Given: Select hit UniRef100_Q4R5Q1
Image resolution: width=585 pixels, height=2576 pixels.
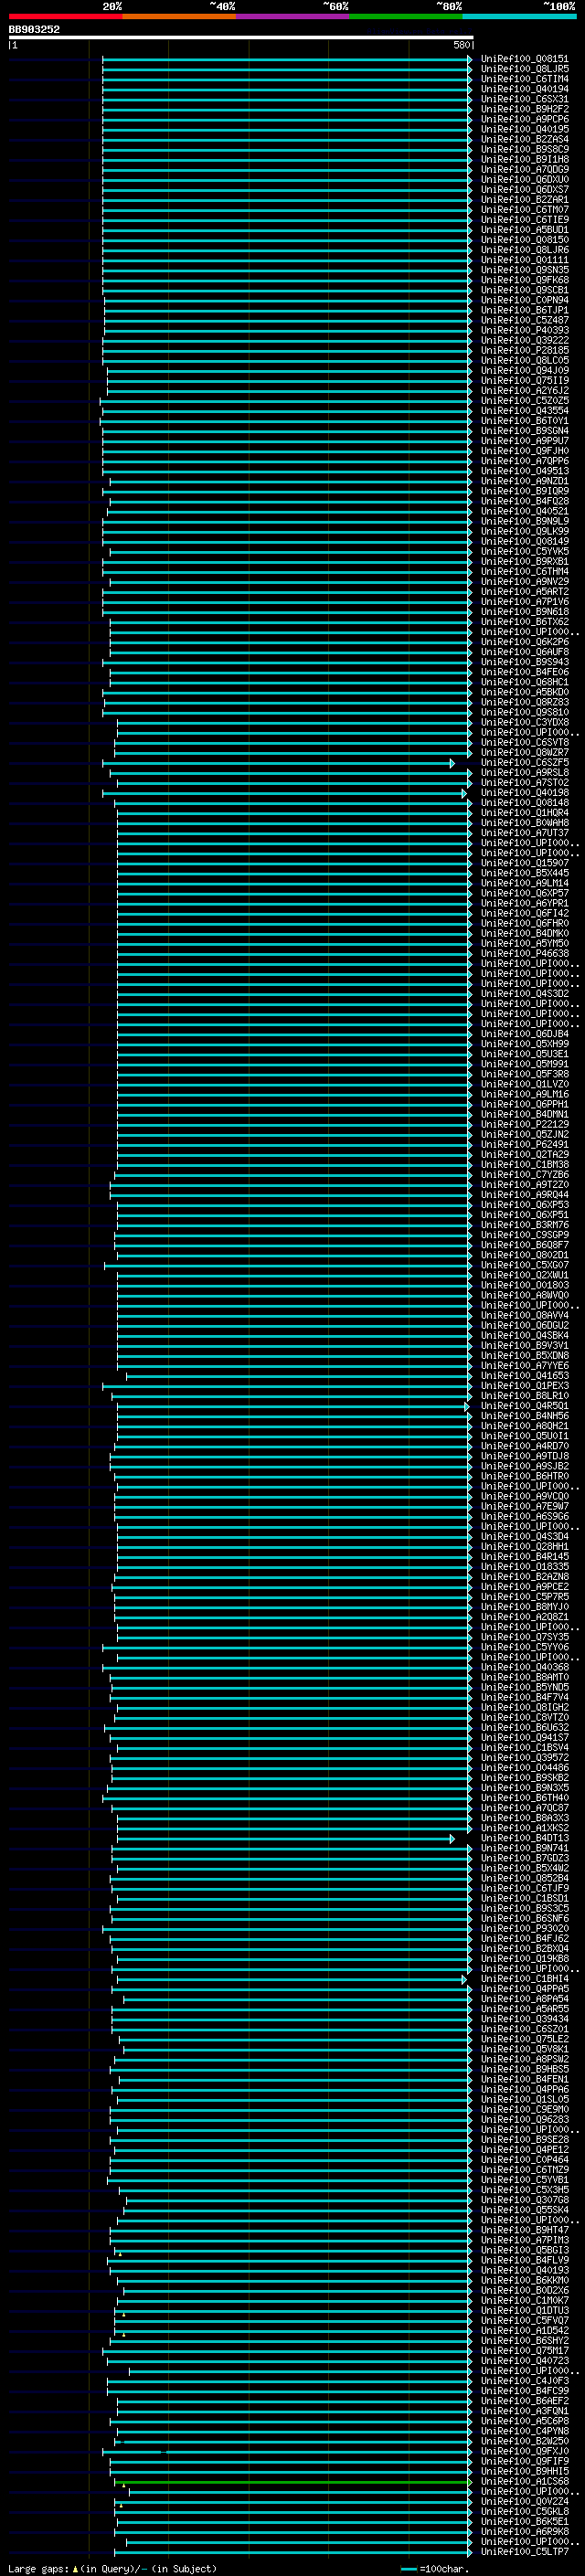Looking at the screenshot, I should [525, 1406].
